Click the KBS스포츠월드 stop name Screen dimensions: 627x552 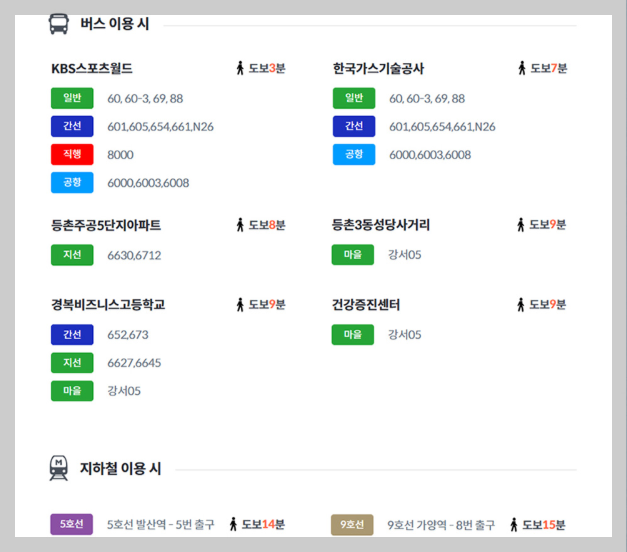92,68
